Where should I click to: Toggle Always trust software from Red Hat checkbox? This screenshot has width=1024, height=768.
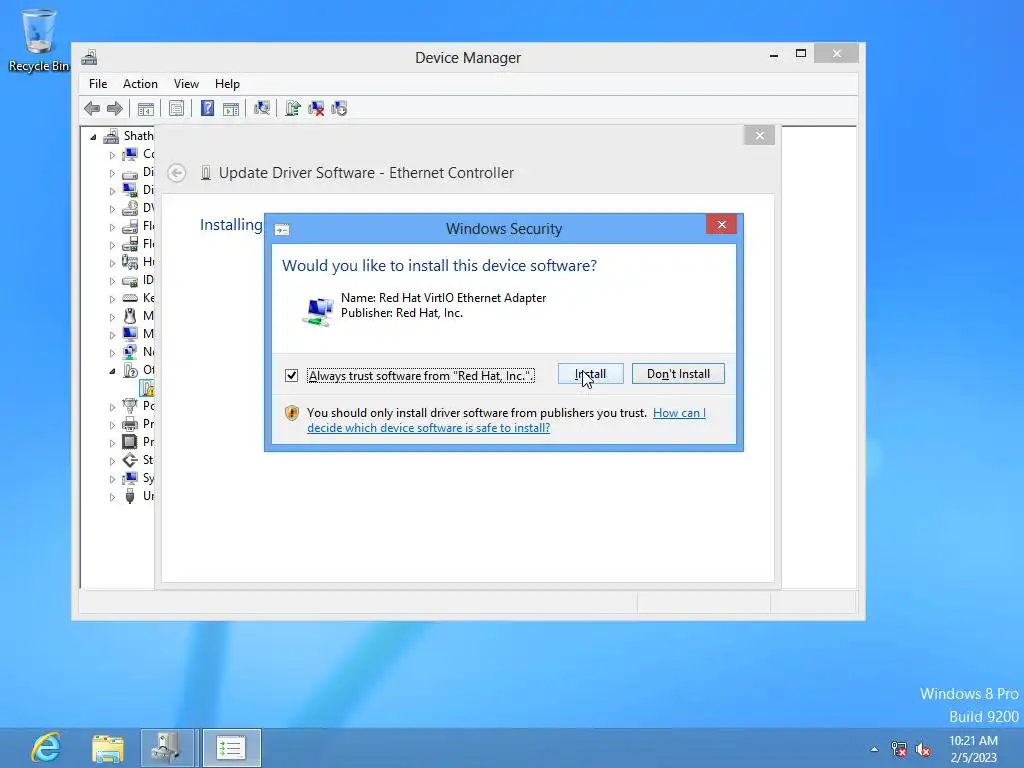(291, 376)
